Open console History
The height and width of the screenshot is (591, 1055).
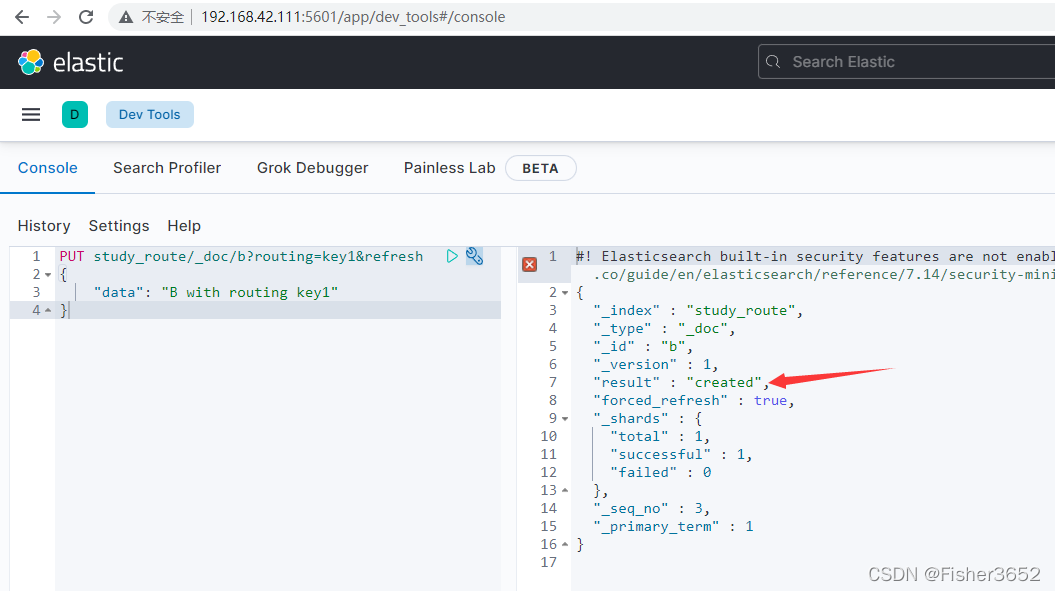(x=44, y=225)
